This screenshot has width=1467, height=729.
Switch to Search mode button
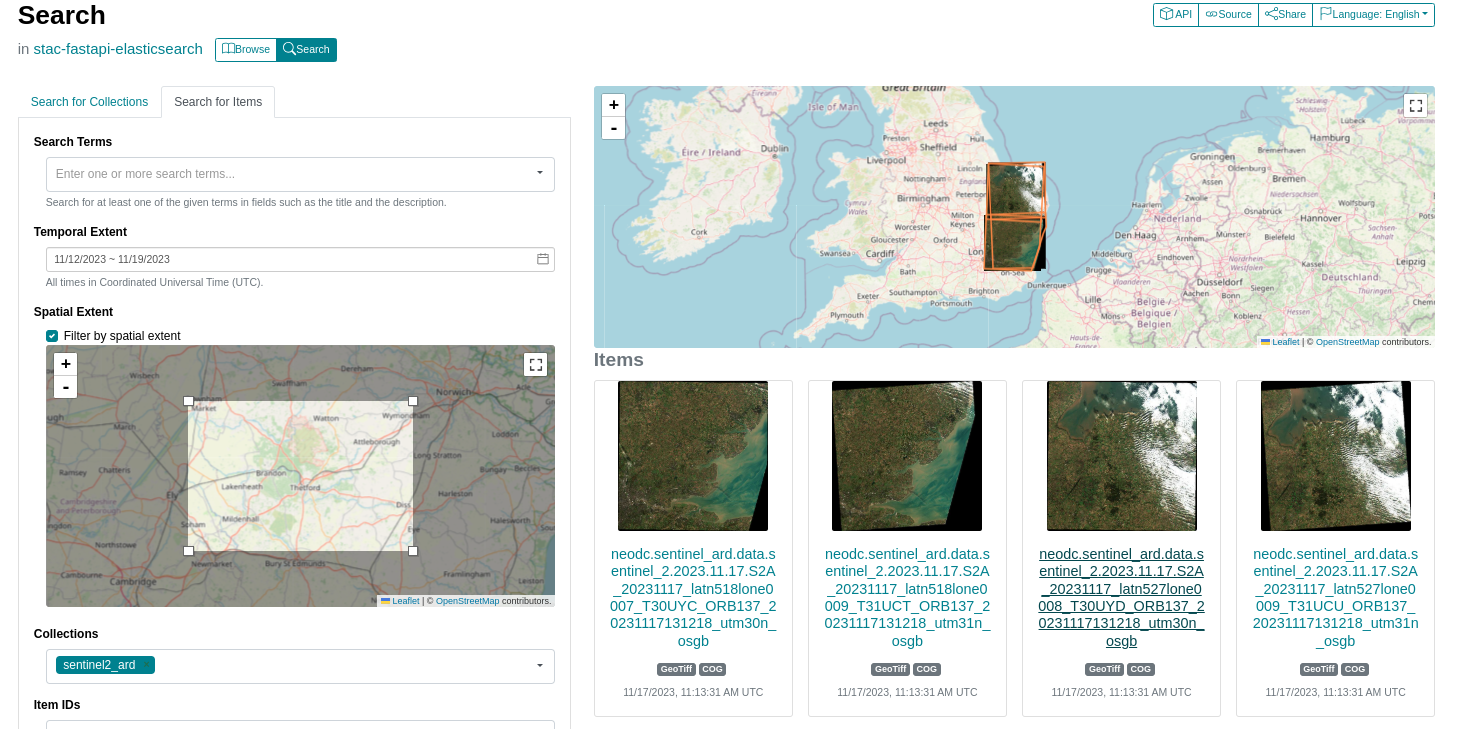pos(306,49)
